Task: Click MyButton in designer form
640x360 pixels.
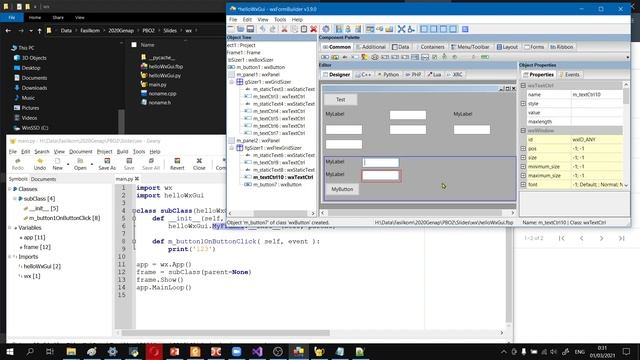Action: click(x=342, y=189)
